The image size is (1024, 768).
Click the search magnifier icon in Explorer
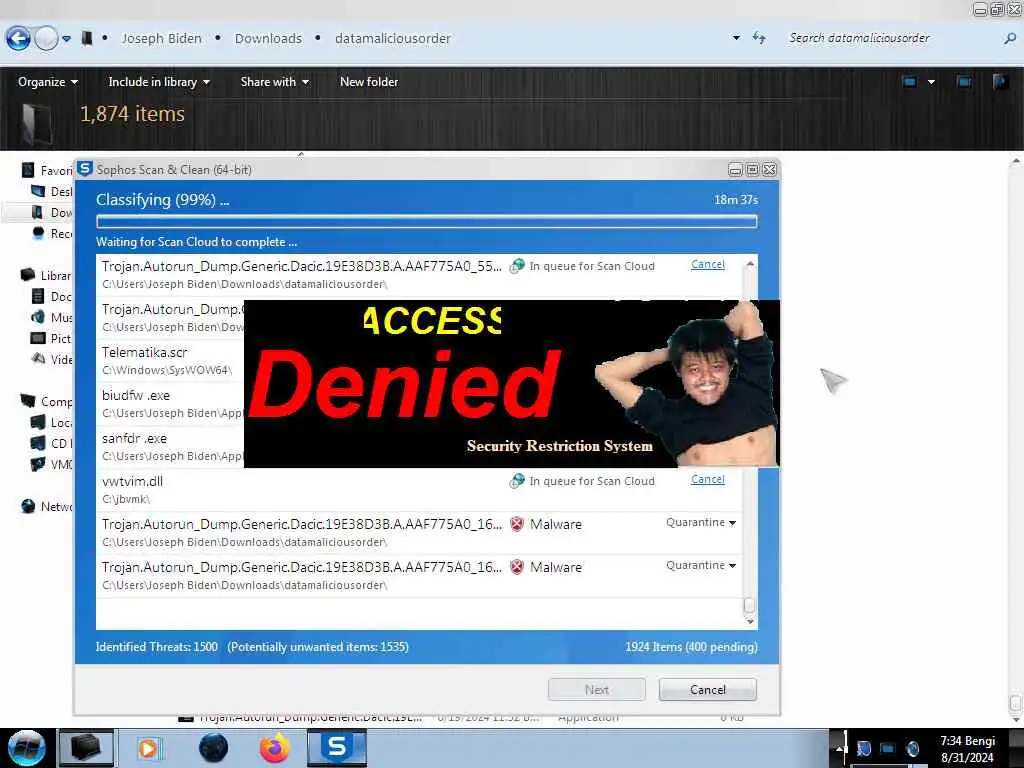pyautogui.click(x=1010, y=39)
